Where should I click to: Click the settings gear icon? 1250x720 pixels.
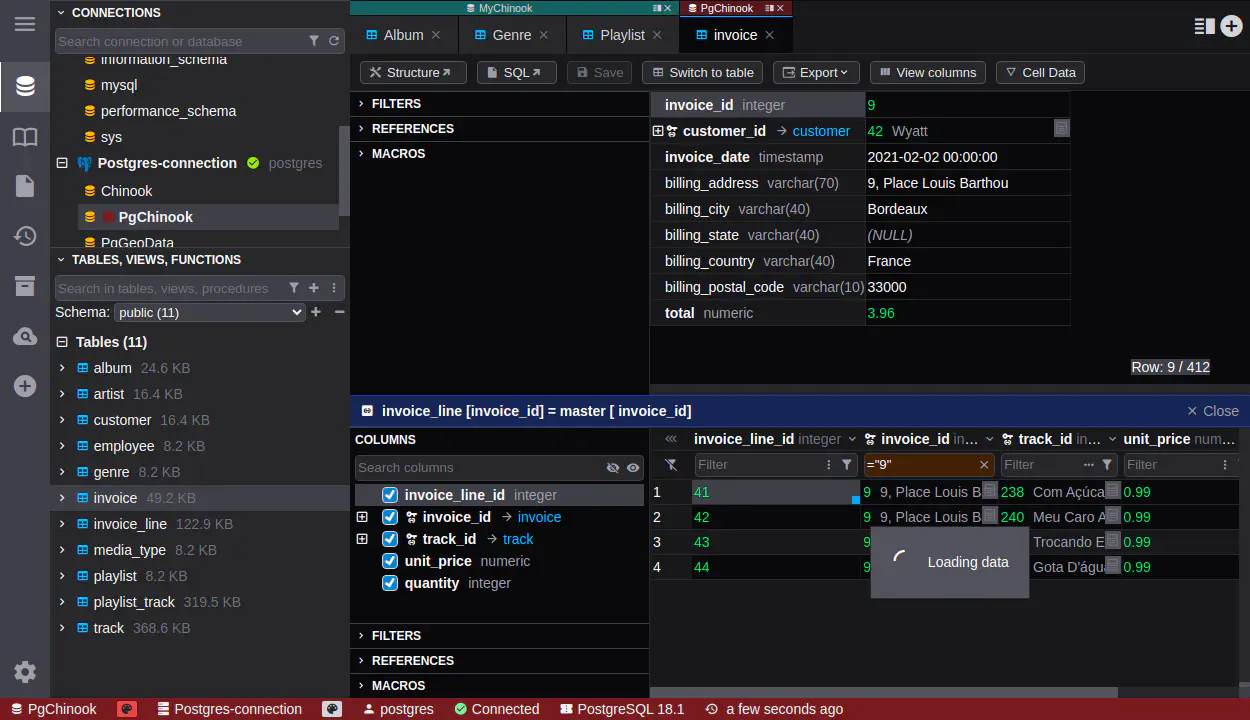click(x=25, y=672)
